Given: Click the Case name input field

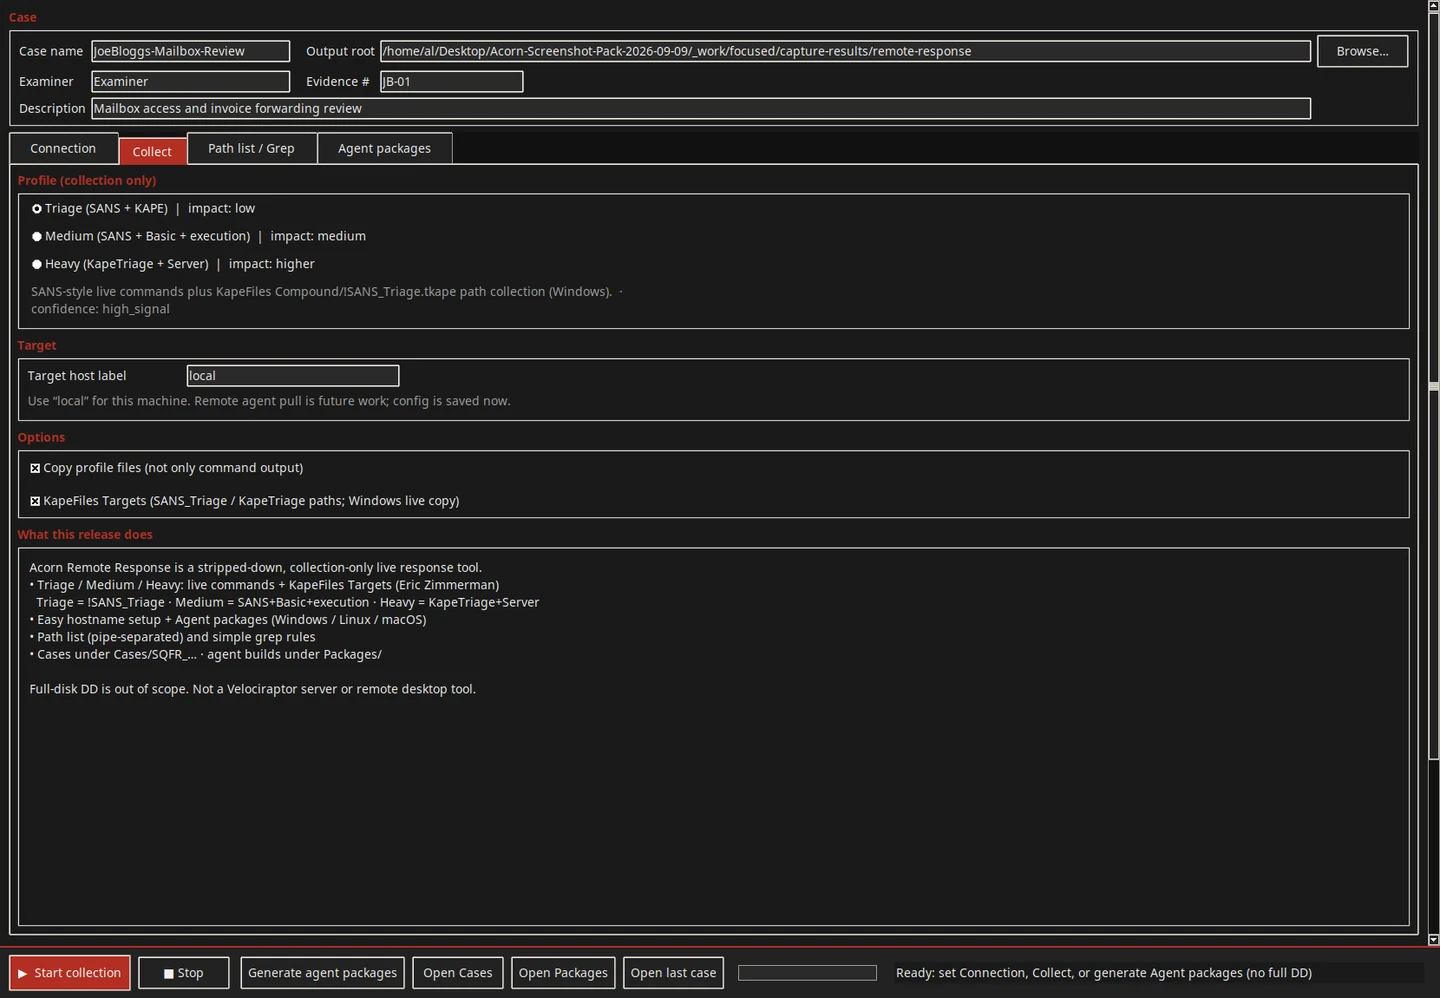Looking at the screenshot, I should [x=190, y=51].
